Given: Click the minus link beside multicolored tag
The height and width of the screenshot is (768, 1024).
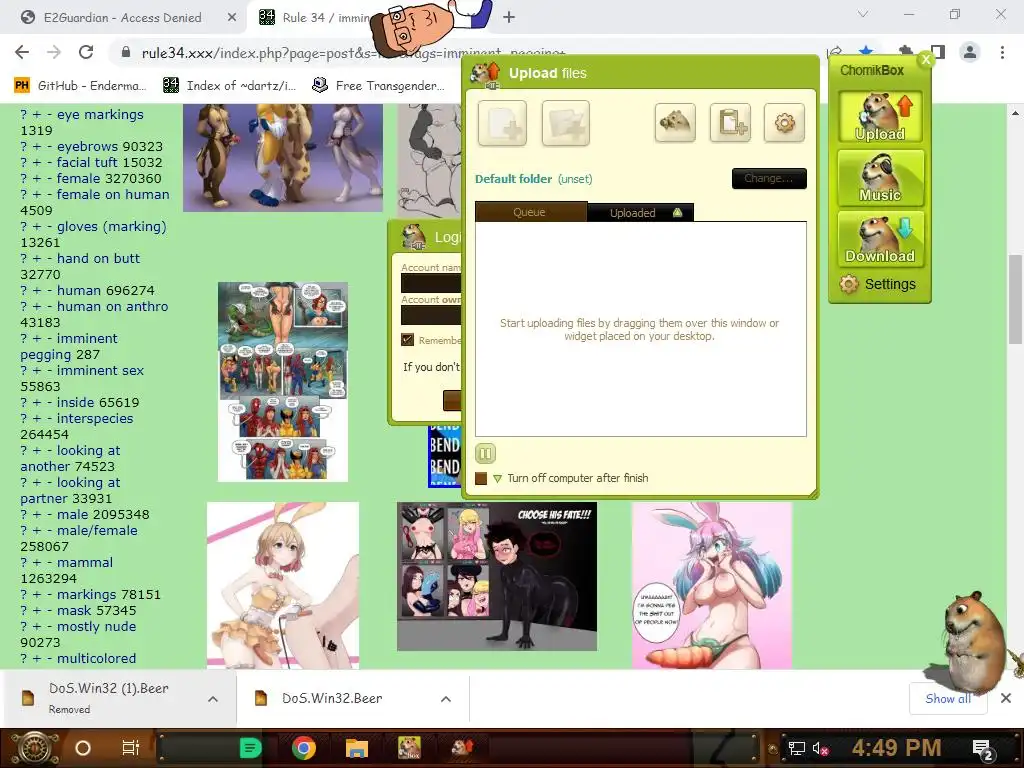Looking at the screenshot, I should click(x=49, y=658).
